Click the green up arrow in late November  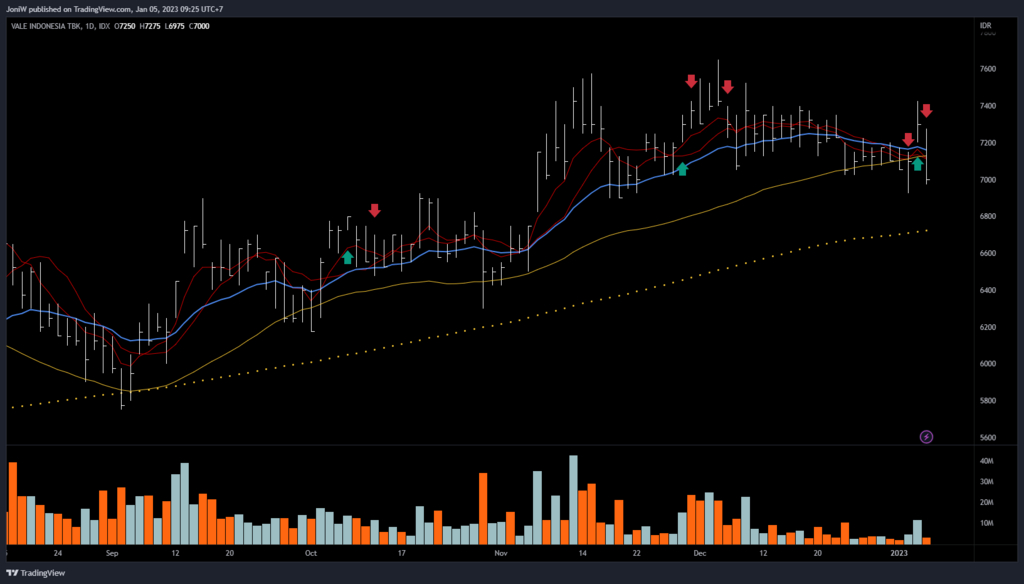pos(682,169)
